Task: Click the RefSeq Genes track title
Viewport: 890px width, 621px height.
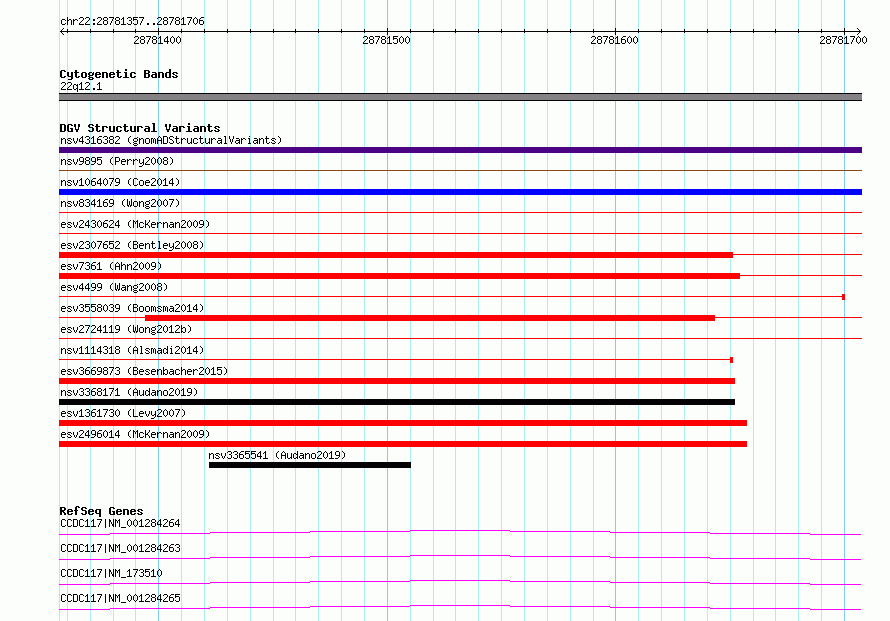Action: pos(101,511)
